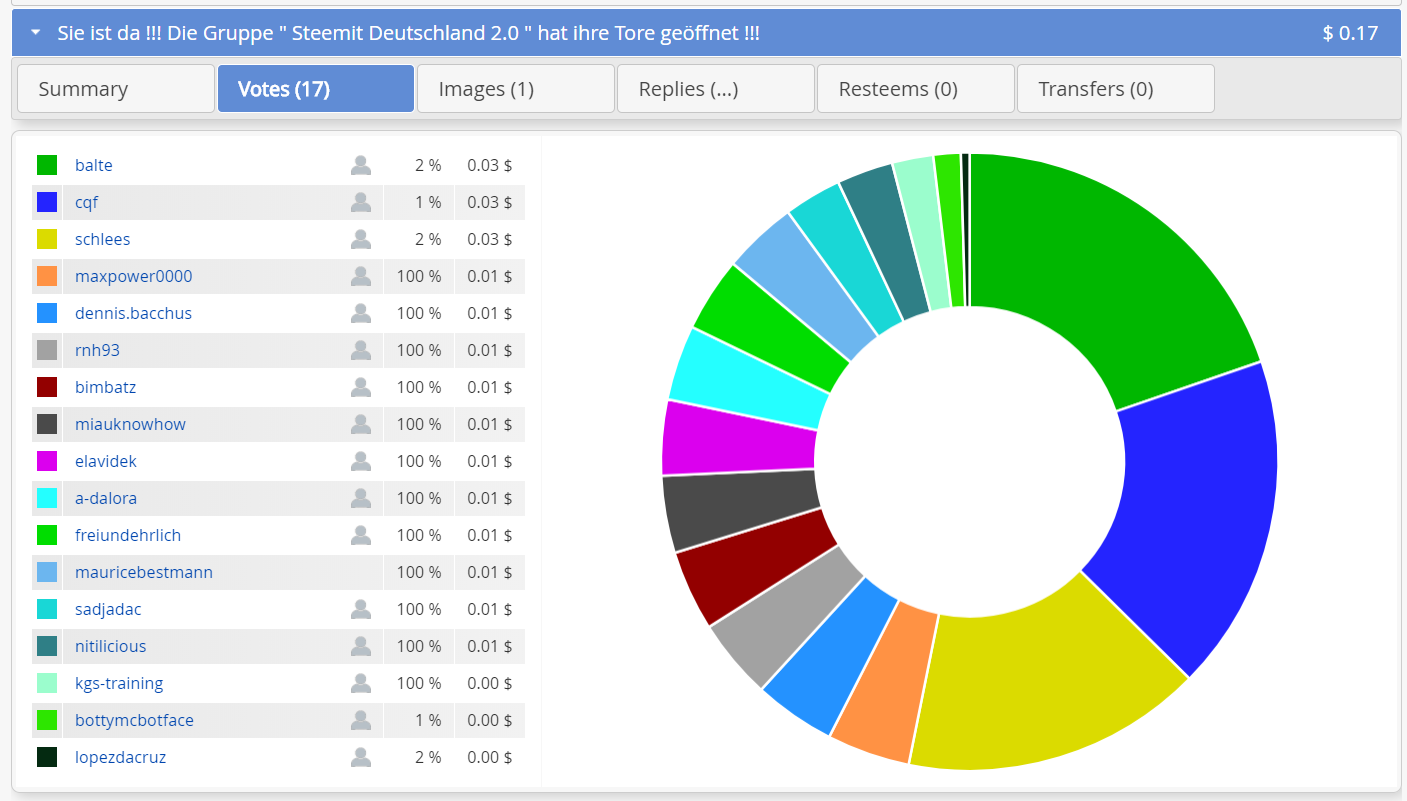Click the rnh93 voter name
The width and height of the screenshot is (1407, 801).
click(x=97, y=350)
